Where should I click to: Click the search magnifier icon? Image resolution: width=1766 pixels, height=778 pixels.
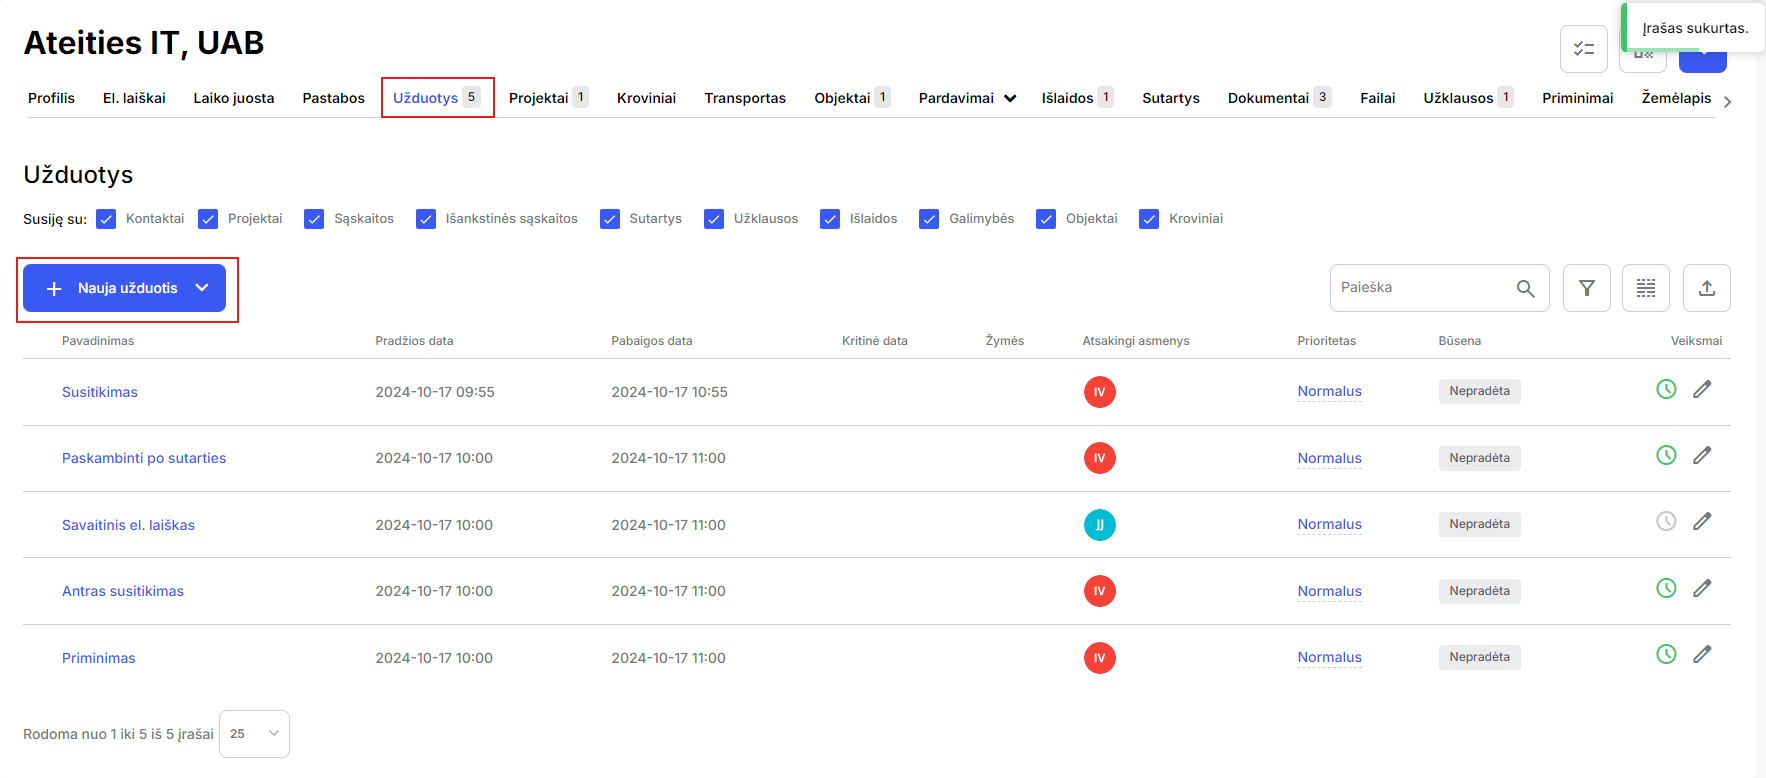(x=1525, y=288)
